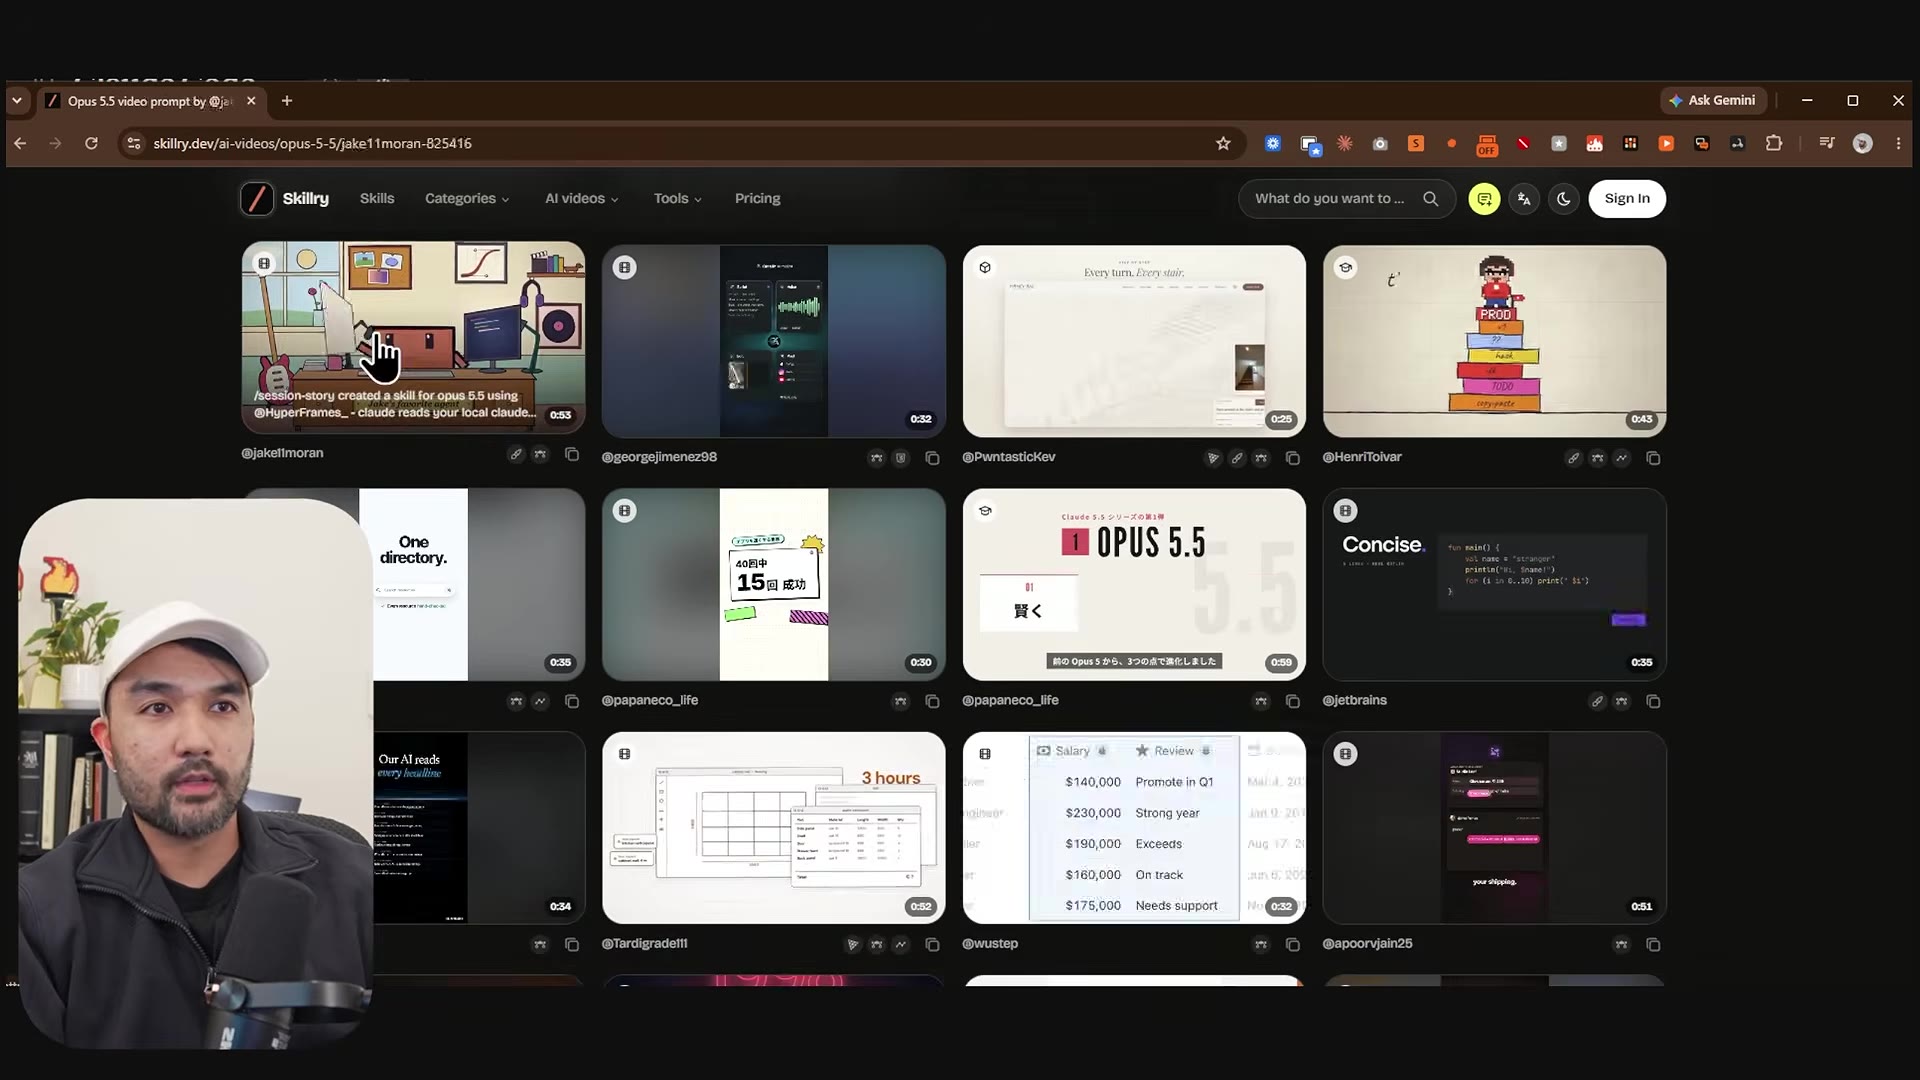This screenshot has width=1920, height=1080.
Task: Expand the Tools dropdown
Action: tap(677, 198)
